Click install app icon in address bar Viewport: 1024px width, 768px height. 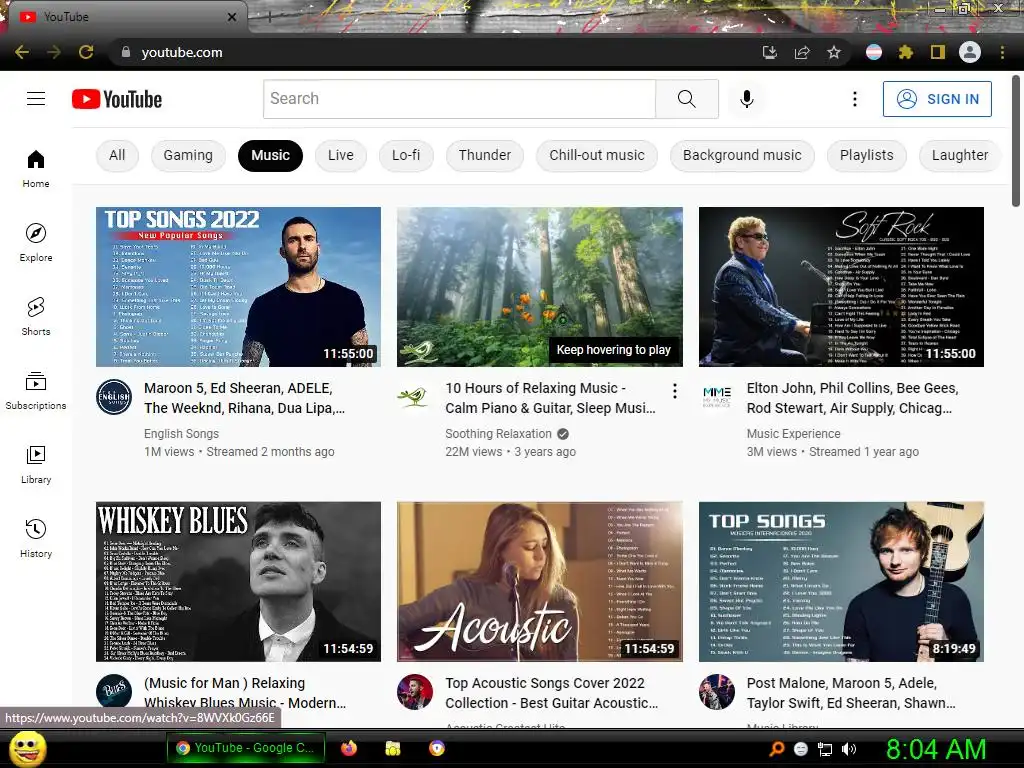click(770, 52)
